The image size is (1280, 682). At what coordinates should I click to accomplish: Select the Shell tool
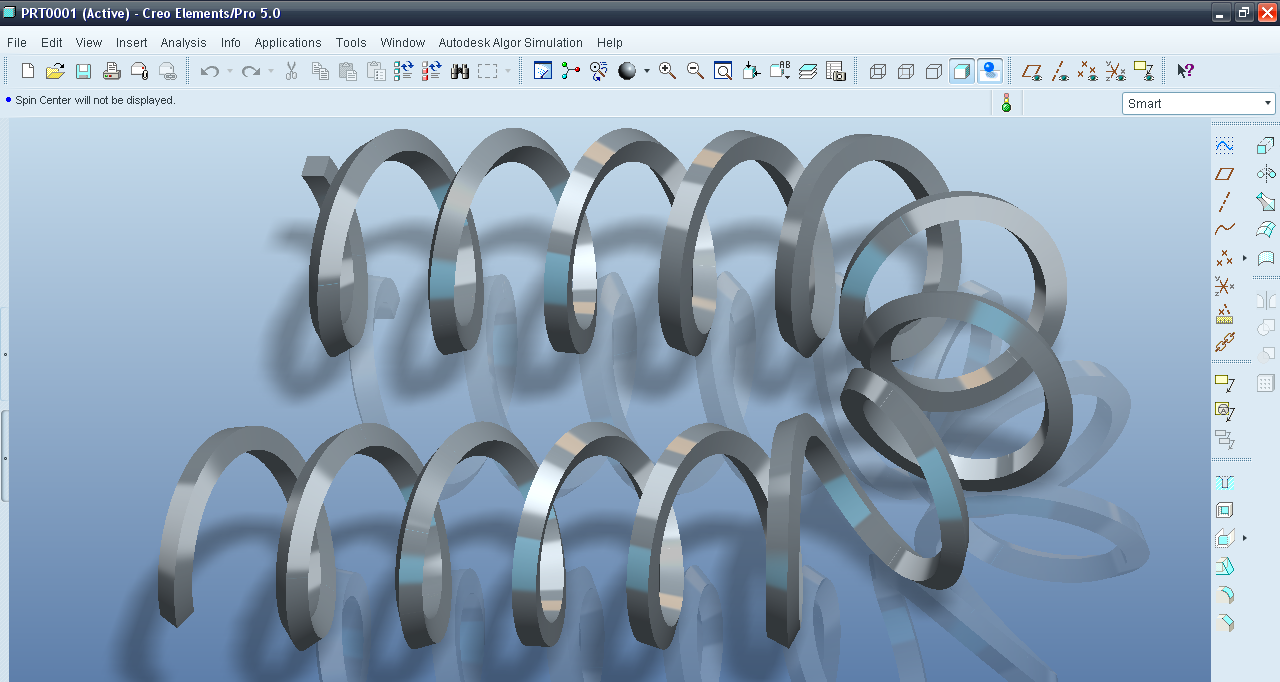click(x=1224, y=510)
